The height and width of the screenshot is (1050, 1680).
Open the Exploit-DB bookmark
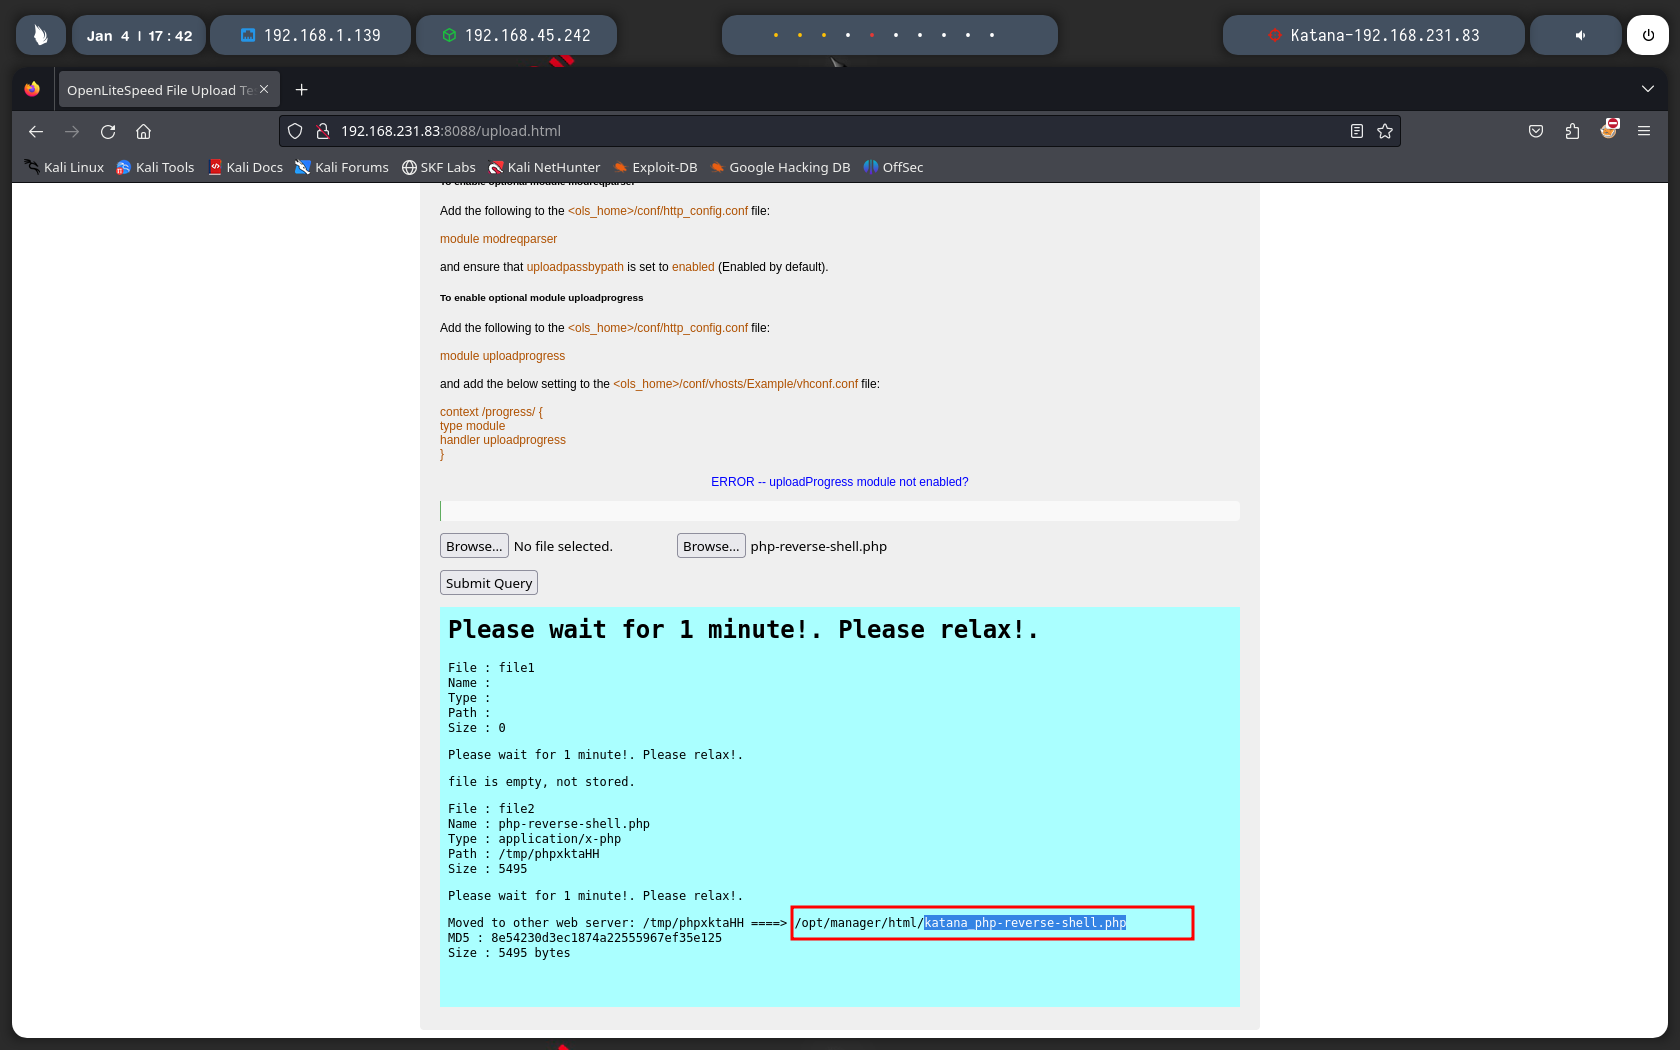click(x=655, y=167)
